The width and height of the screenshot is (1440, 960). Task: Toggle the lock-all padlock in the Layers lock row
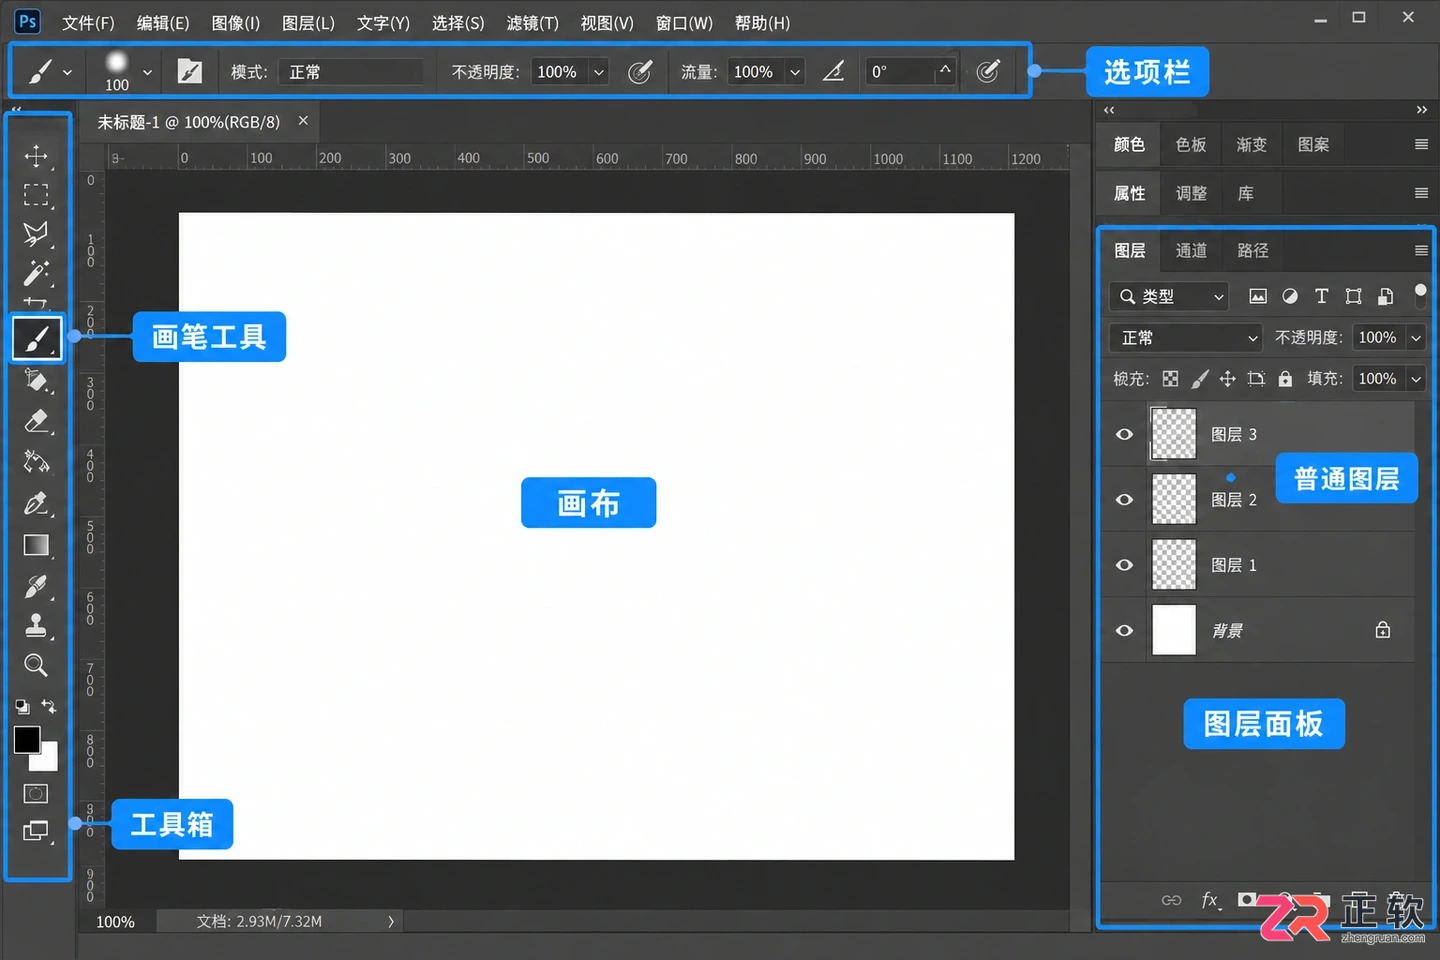tap(1285, 379)
